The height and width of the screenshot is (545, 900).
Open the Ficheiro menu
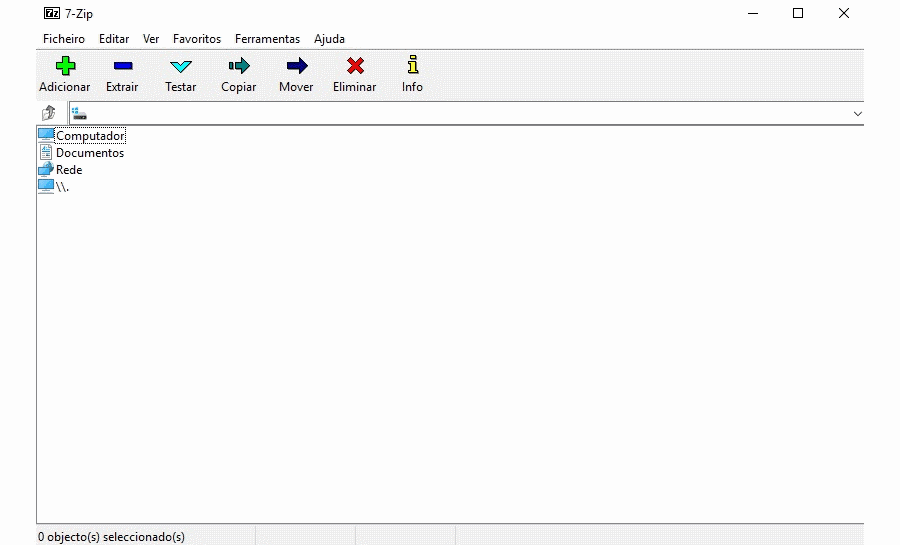coord(64,39)
